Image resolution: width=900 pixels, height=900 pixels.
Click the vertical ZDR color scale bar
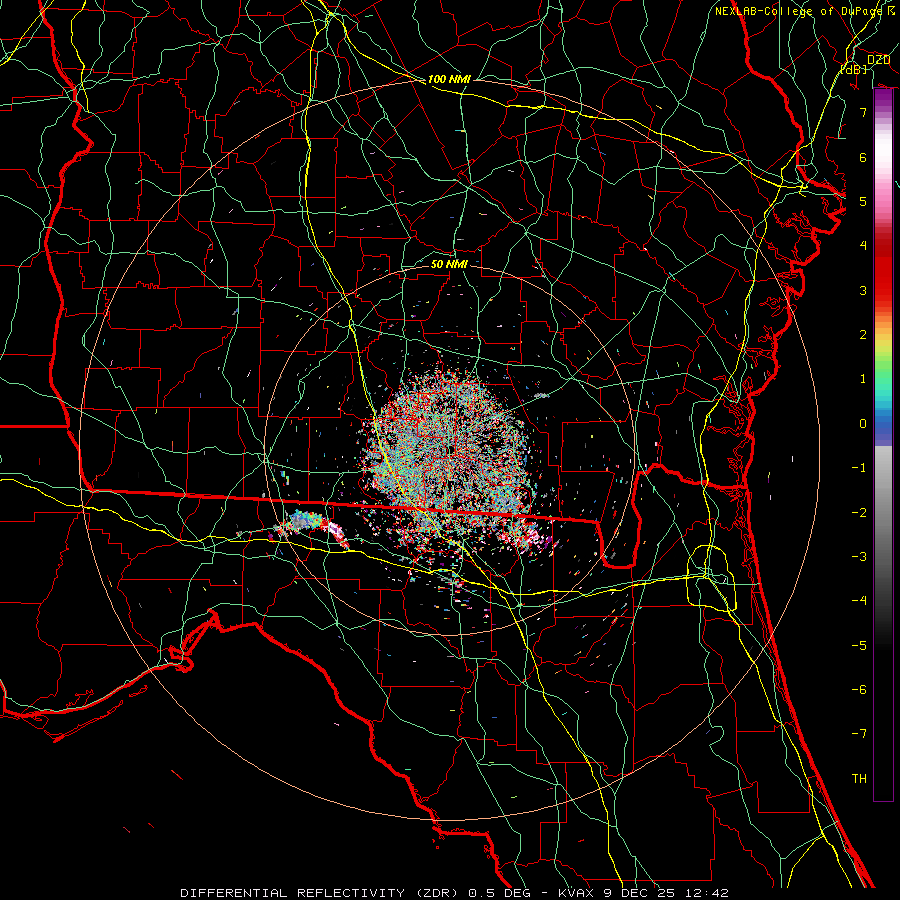pos(883,445)
